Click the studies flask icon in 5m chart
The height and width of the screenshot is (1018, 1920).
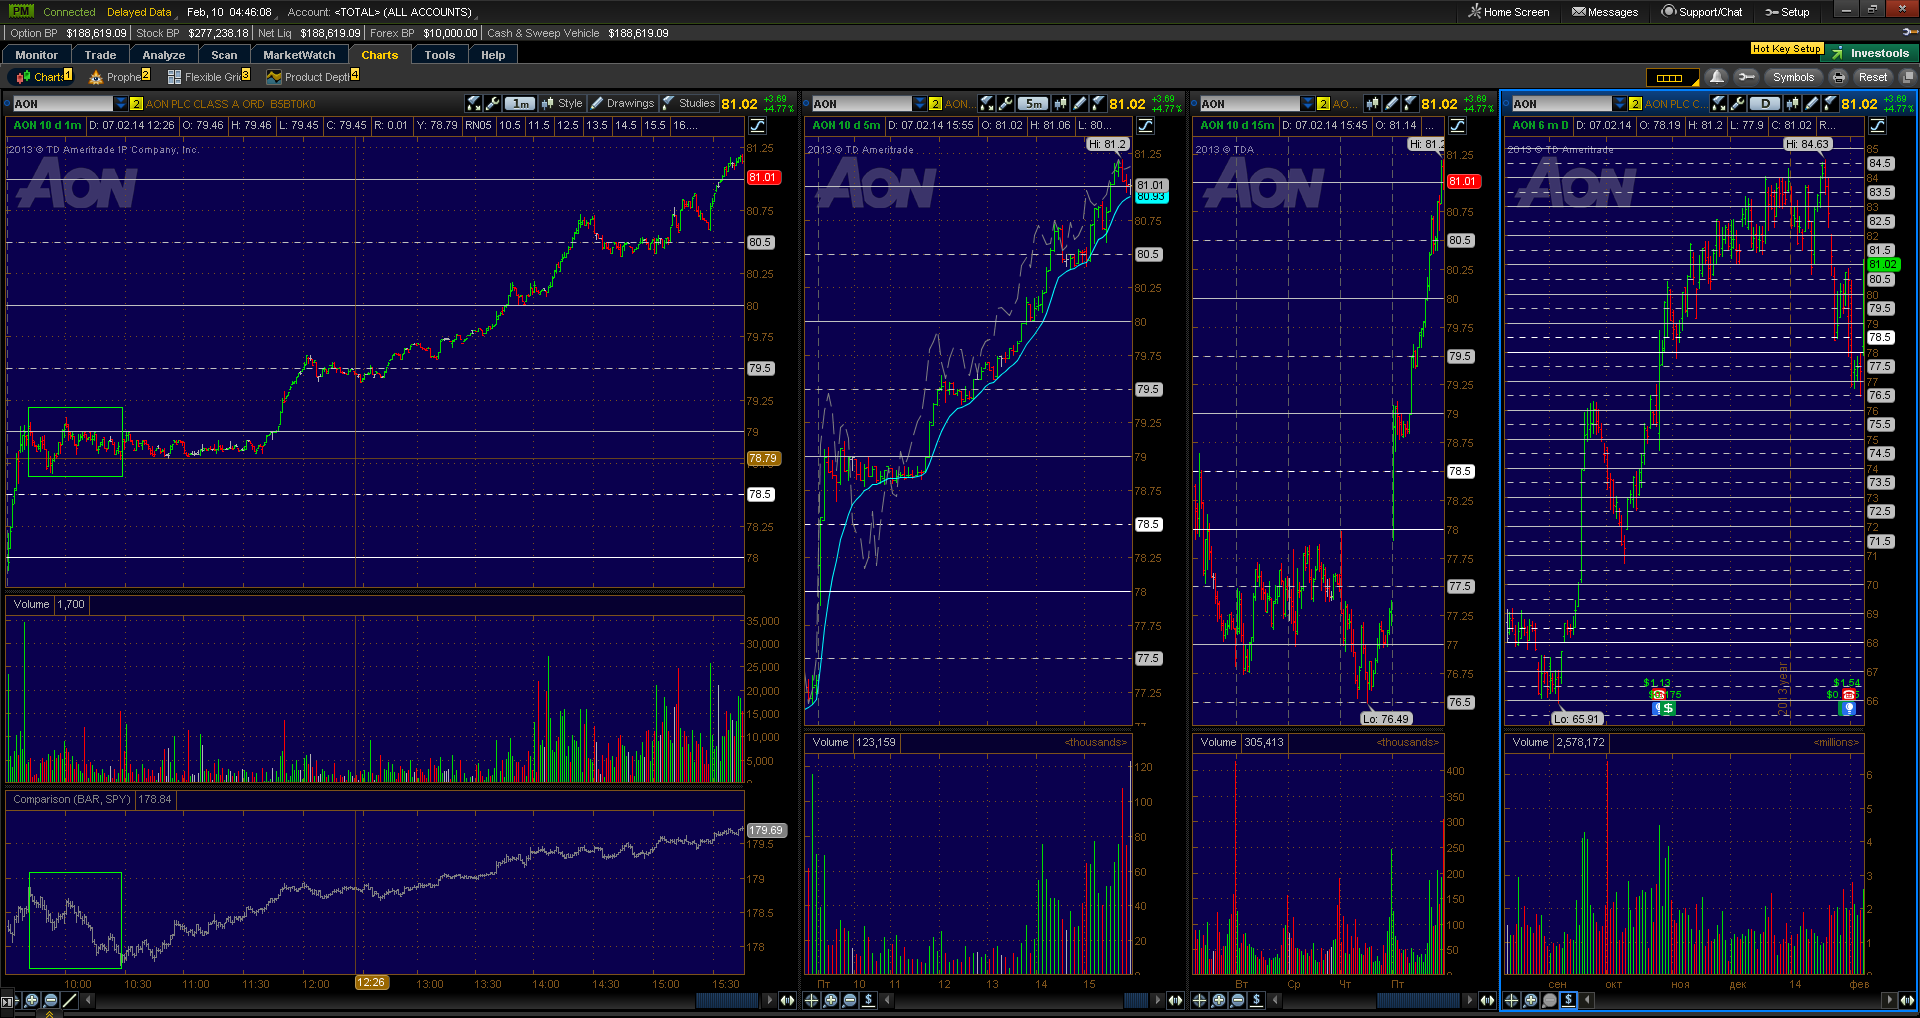click(1098, 104)
